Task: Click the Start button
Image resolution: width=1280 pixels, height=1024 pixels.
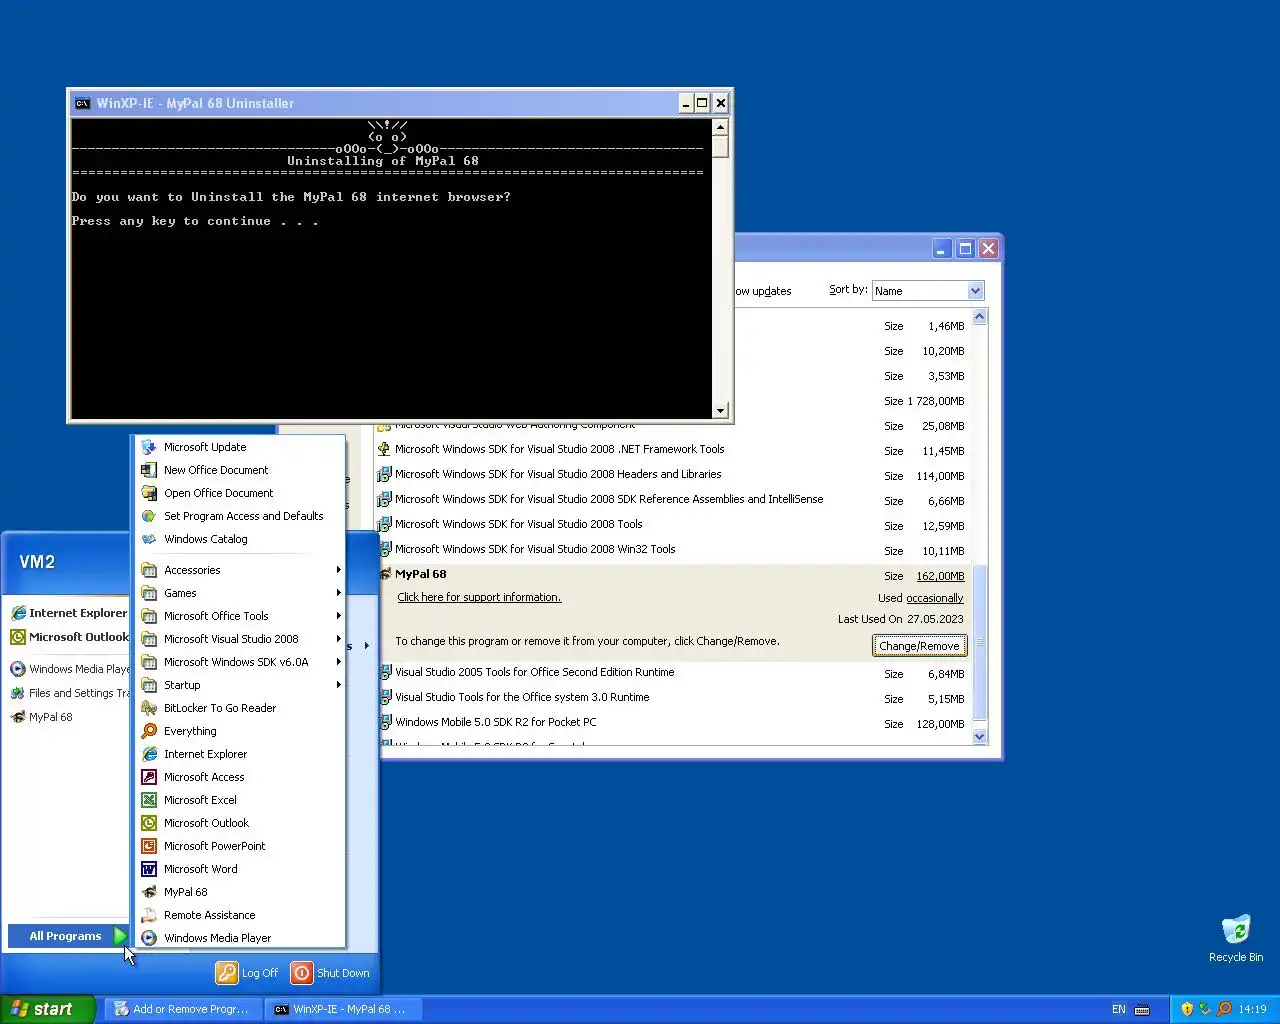Action: point(47,1009)
